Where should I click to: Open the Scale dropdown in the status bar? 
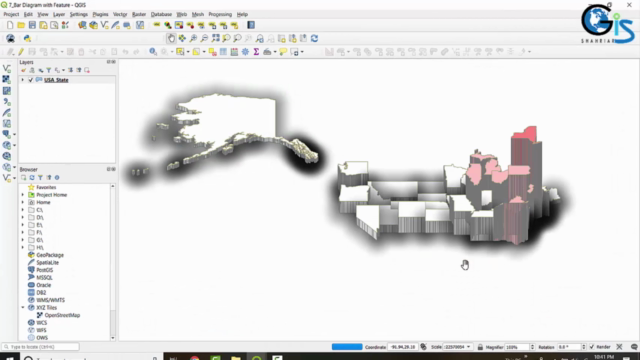click(x=468, y=347)
